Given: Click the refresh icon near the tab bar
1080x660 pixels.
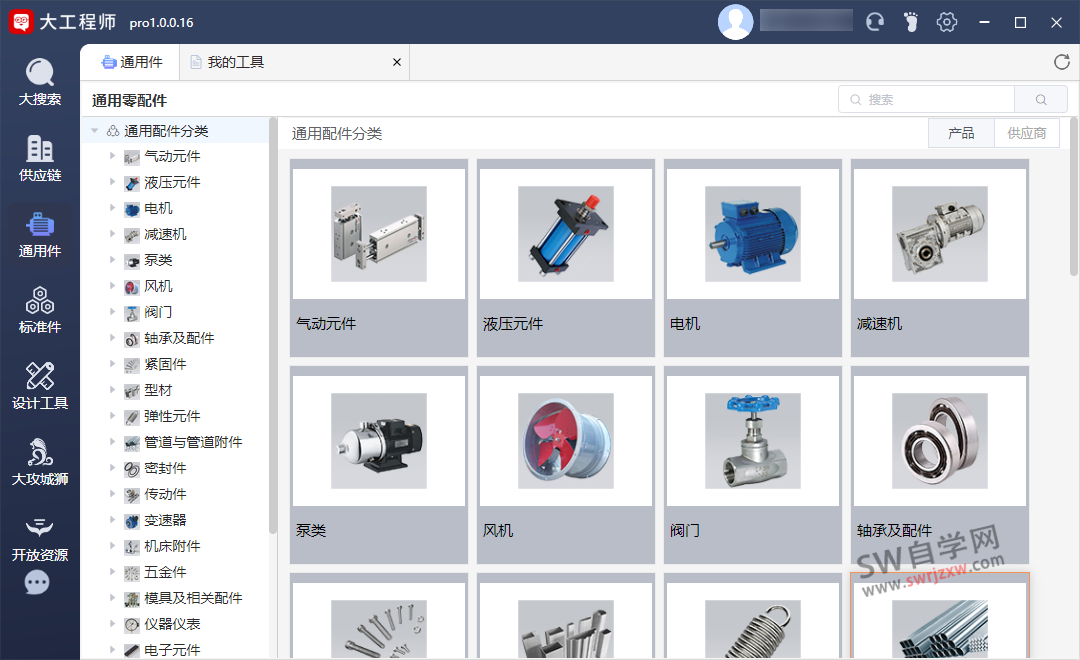Looking at the screenshot, I should (1061, 61).
